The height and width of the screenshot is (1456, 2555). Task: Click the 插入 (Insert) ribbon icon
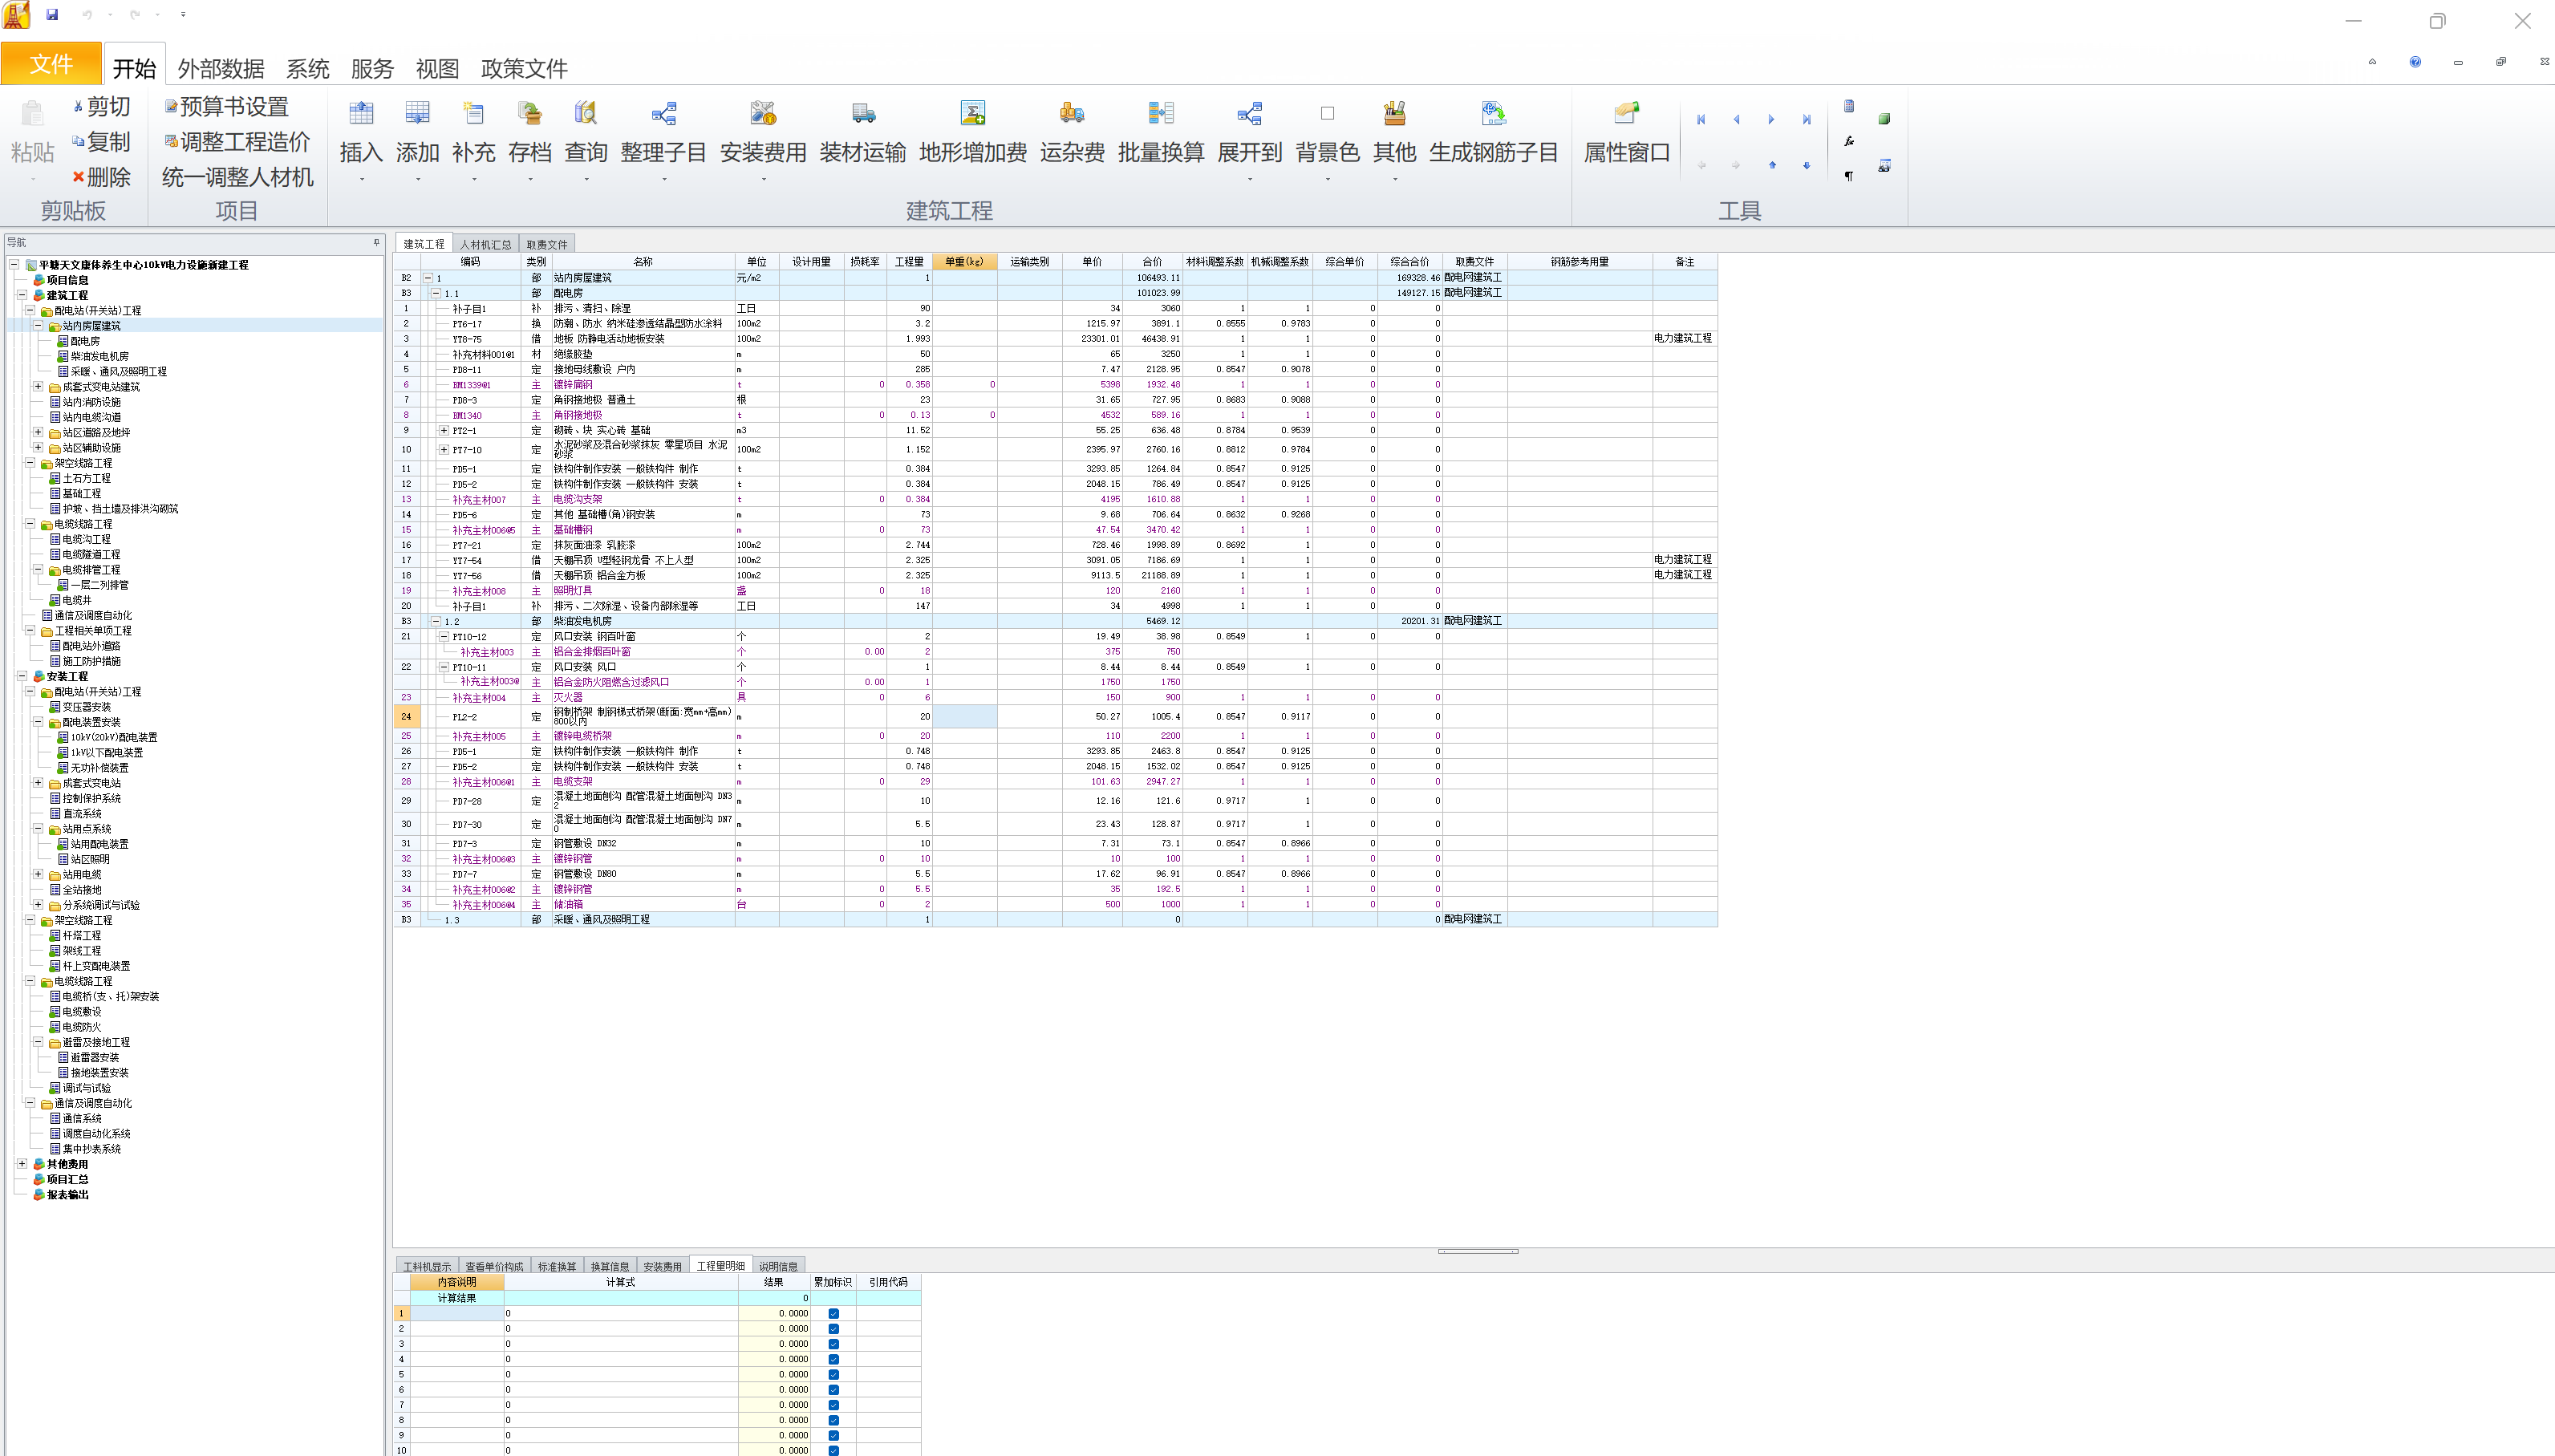point(361,114)
